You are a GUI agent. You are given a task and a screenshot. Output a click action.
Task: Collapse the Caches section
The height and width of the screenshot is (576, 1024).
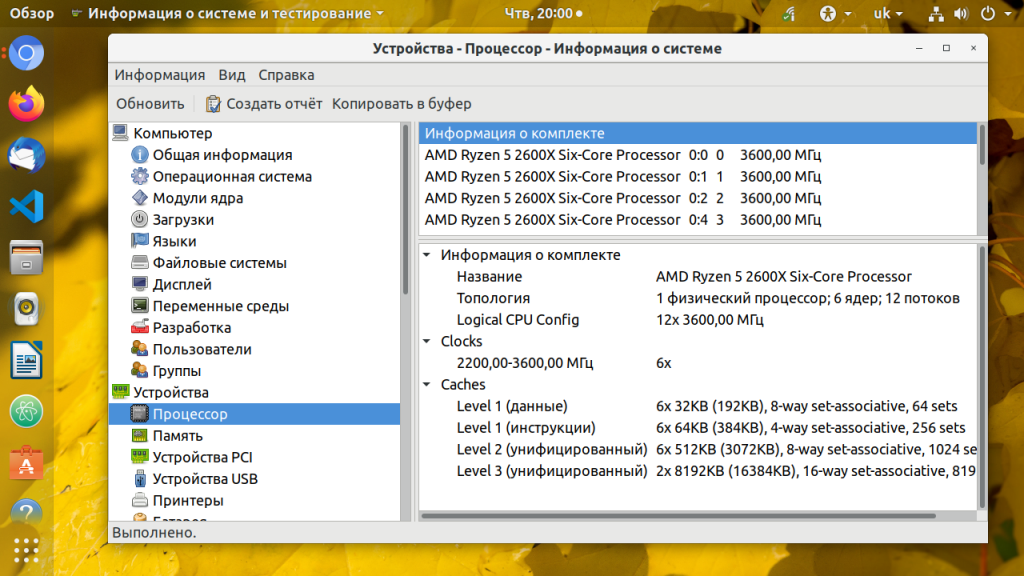pos(428,385)
